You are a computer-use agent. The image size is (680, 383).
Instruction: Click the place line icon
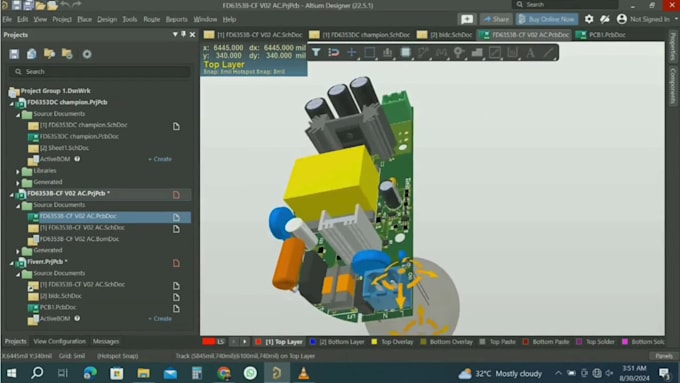549,52
